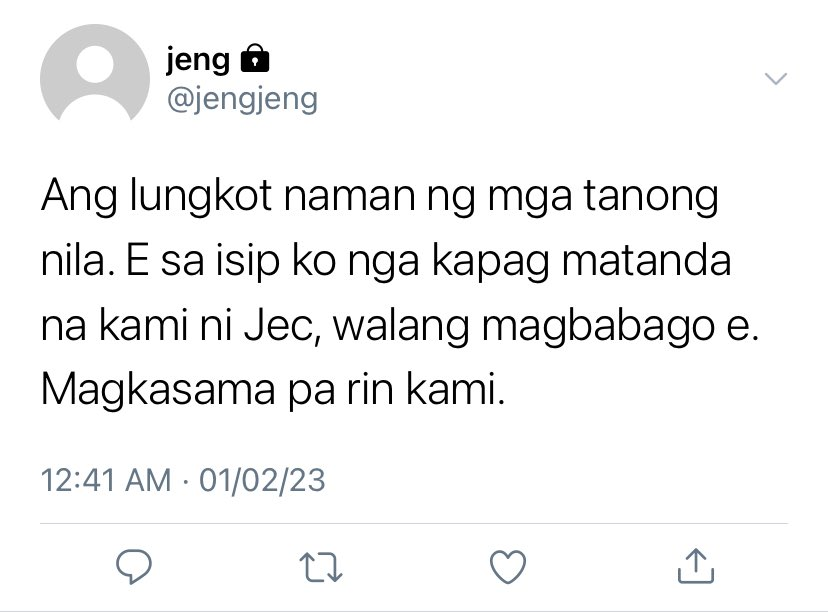The width and height of the screenshot is (828, 612).
Task: Click the word 'matanda' in the tweet
Action: tap(646, 260)
